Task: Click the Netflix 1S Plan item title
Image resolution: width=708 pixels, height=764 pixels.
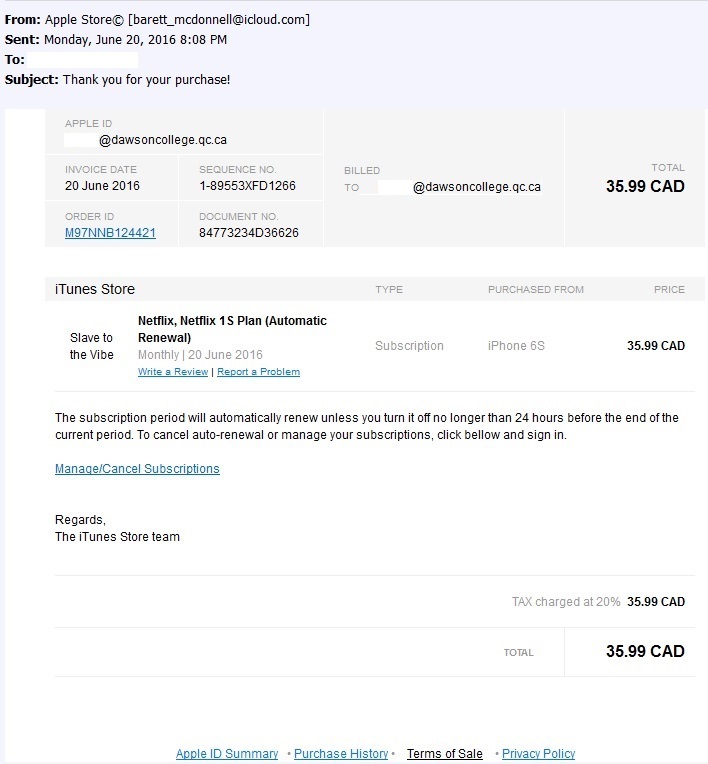Action: (232, 329)
